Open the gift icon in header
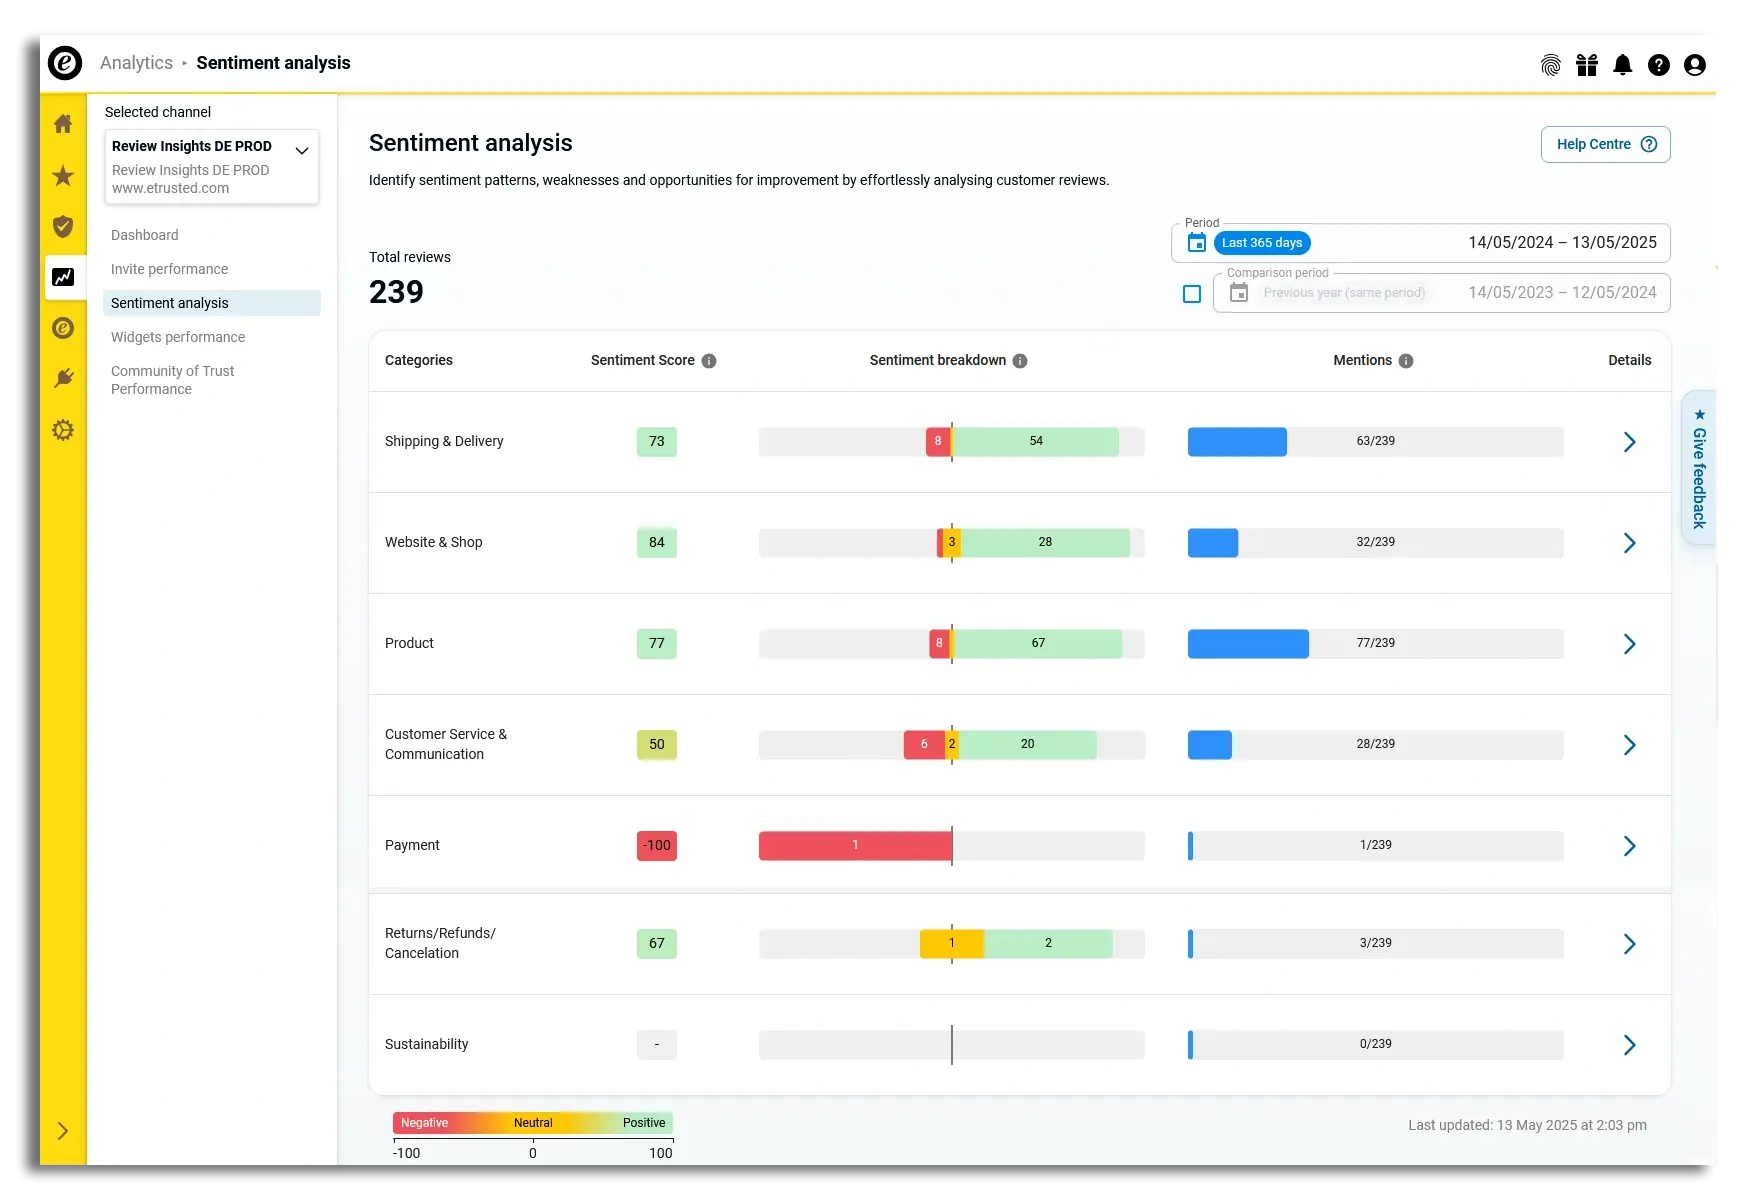Viewport: 1760px width, 1200px height. coord(1586,65)
